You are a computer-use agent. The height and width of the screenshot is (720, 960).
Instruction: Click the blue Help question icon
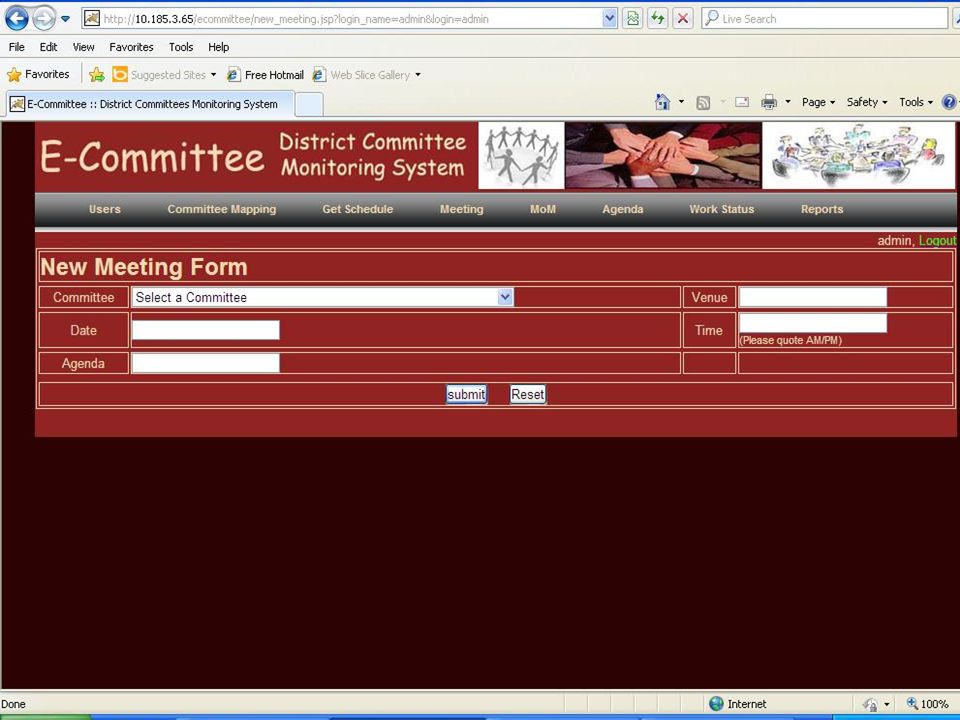click(x=950, y=102)
